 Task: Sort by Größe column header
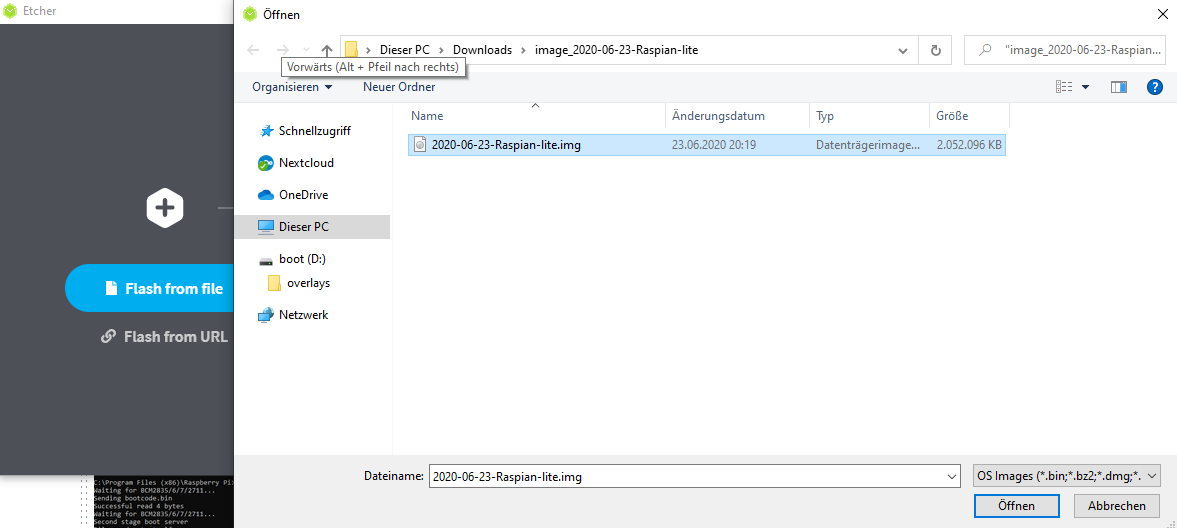[969, 116]
